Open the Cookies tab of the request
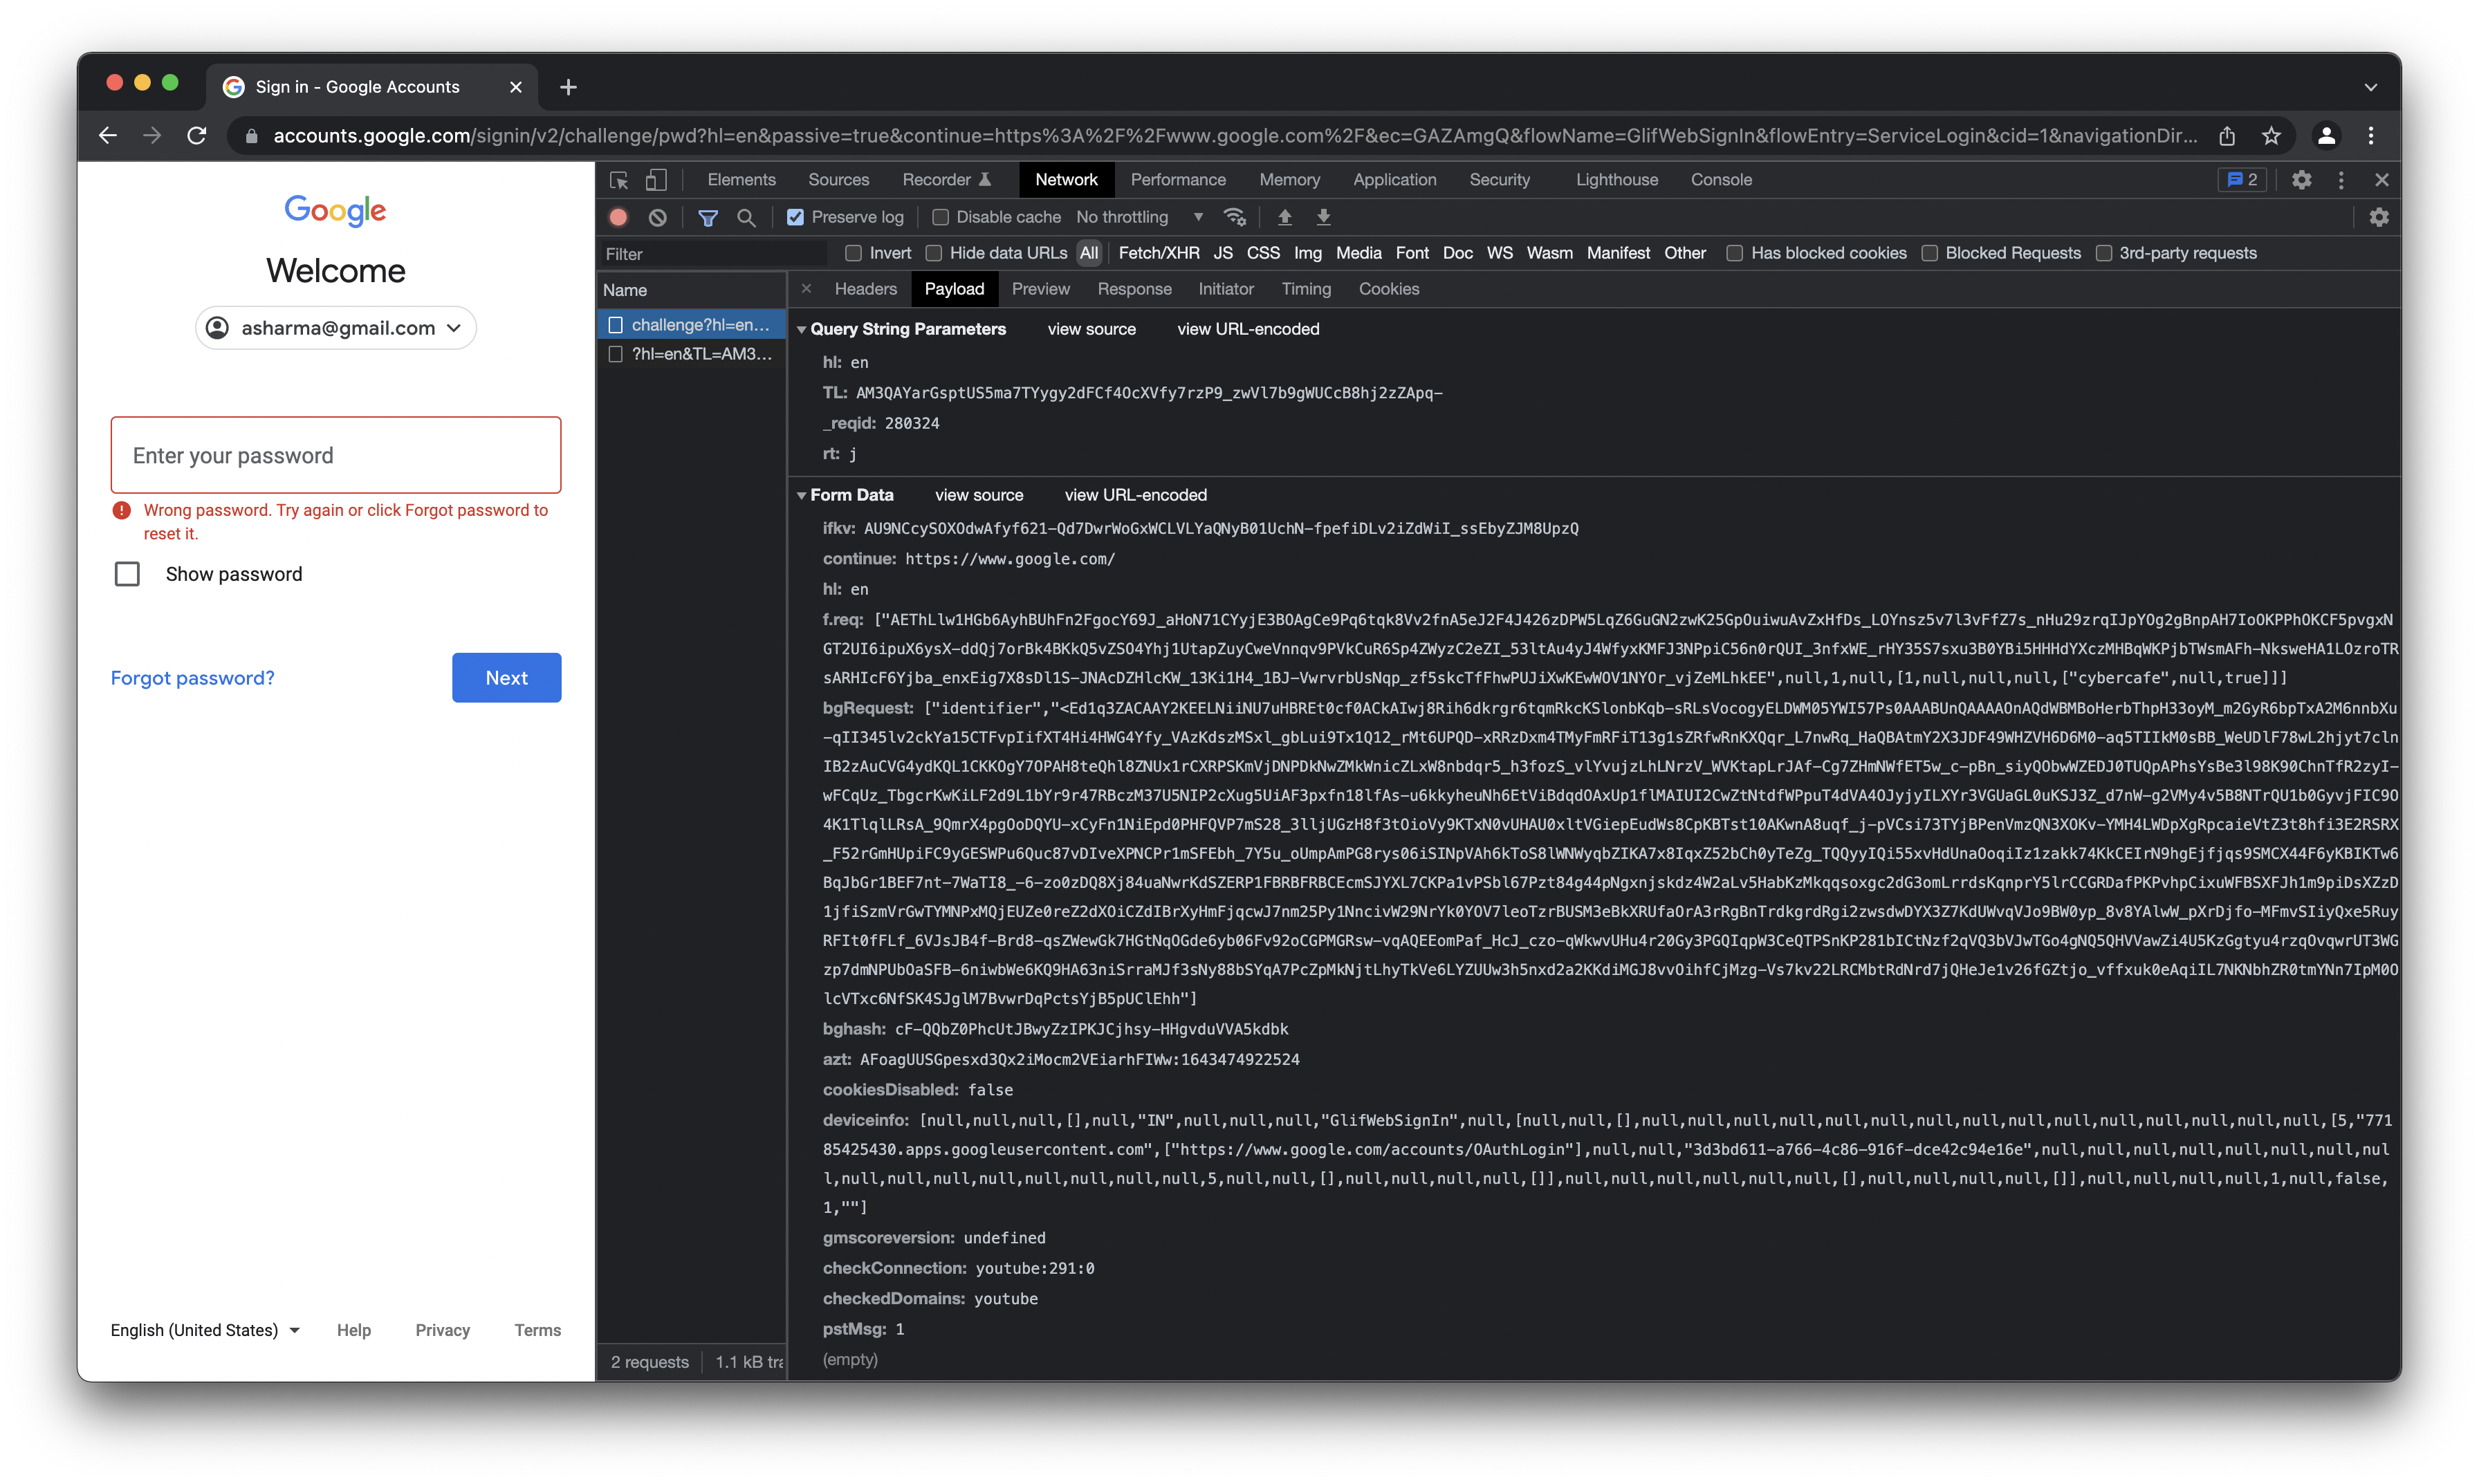This screenshot has width=2479, height=1484. pos(1389,289)
